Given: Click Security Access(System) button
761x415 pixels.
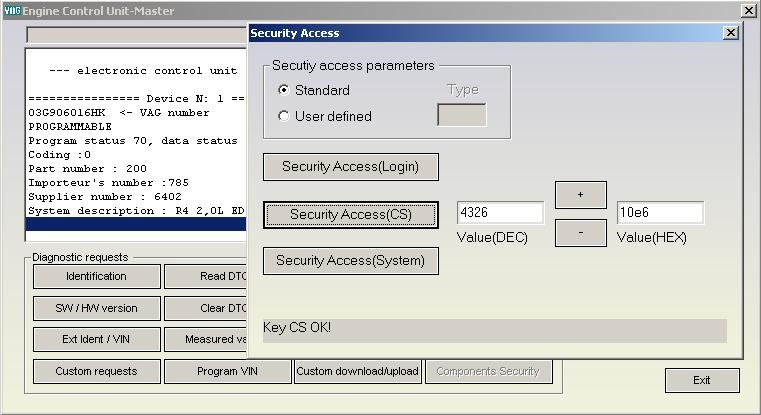Looking at the screenshot, I should click(350, 261).
